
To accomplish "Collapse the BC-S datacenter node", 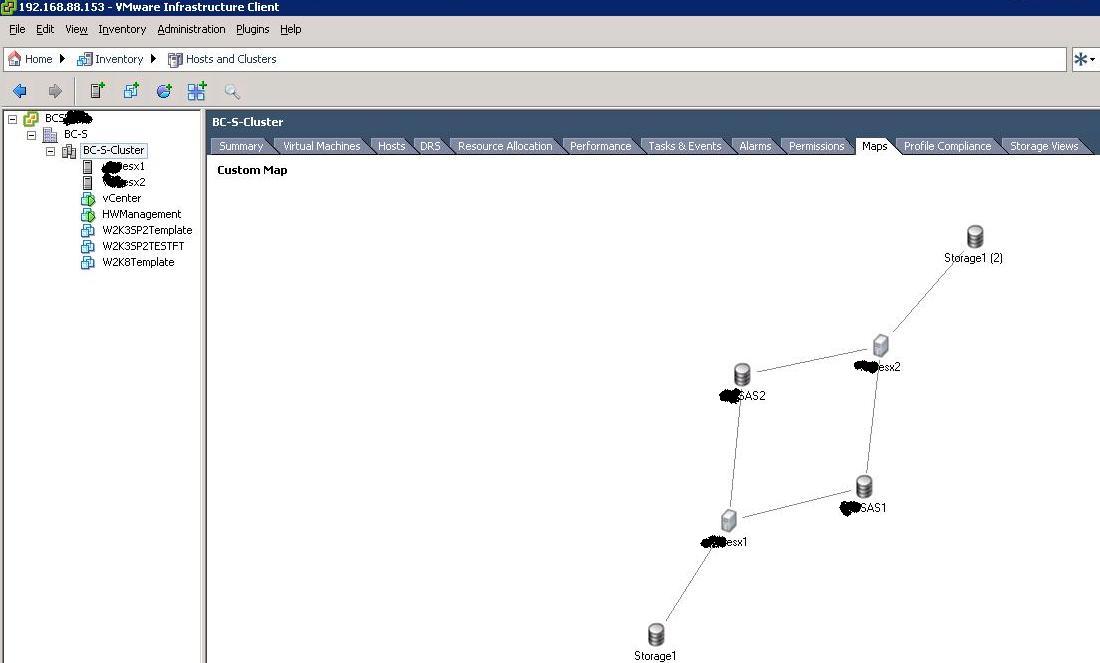I will click(x=31, y=135).
